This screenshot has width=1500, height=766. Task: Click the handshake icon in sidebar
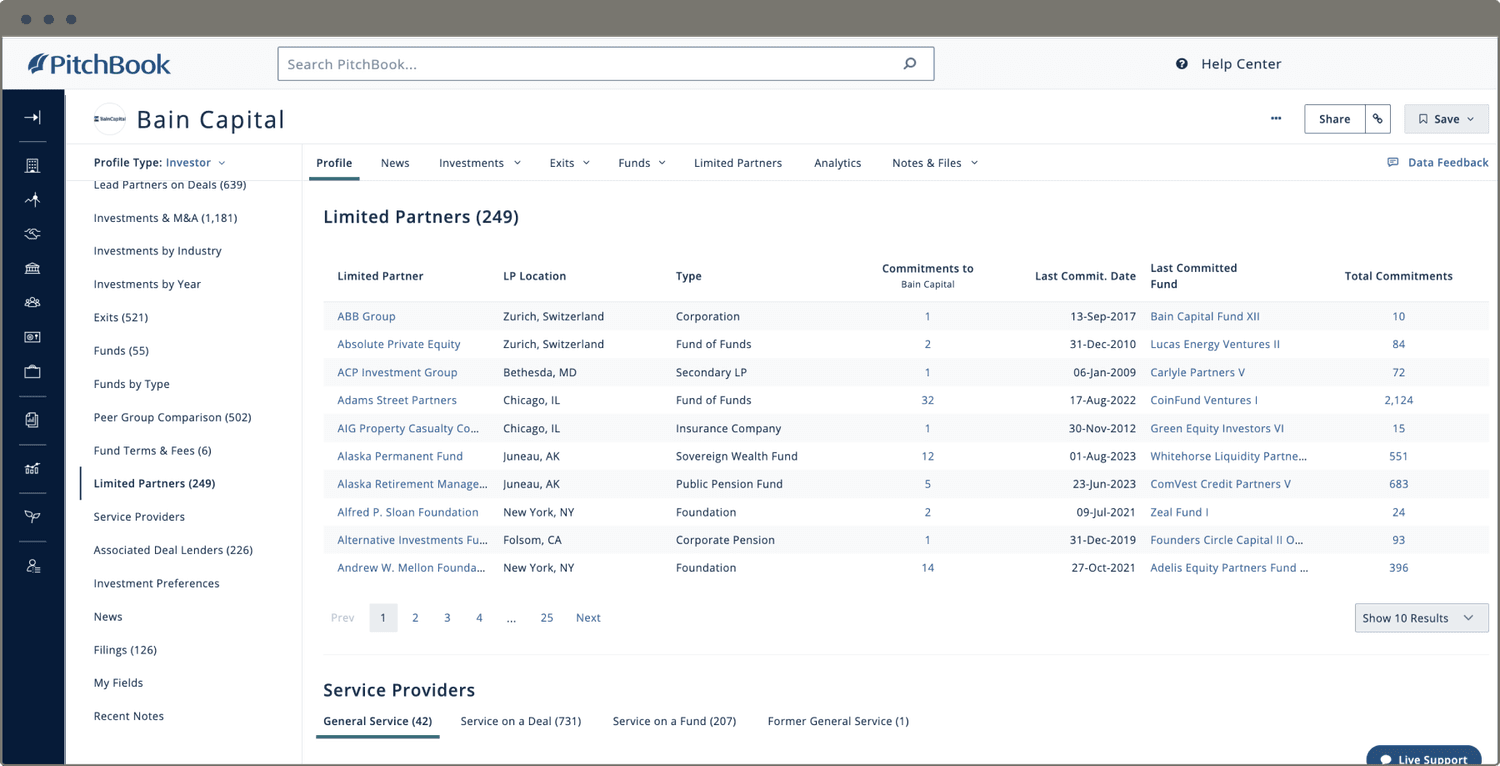[x=32, y=234]
